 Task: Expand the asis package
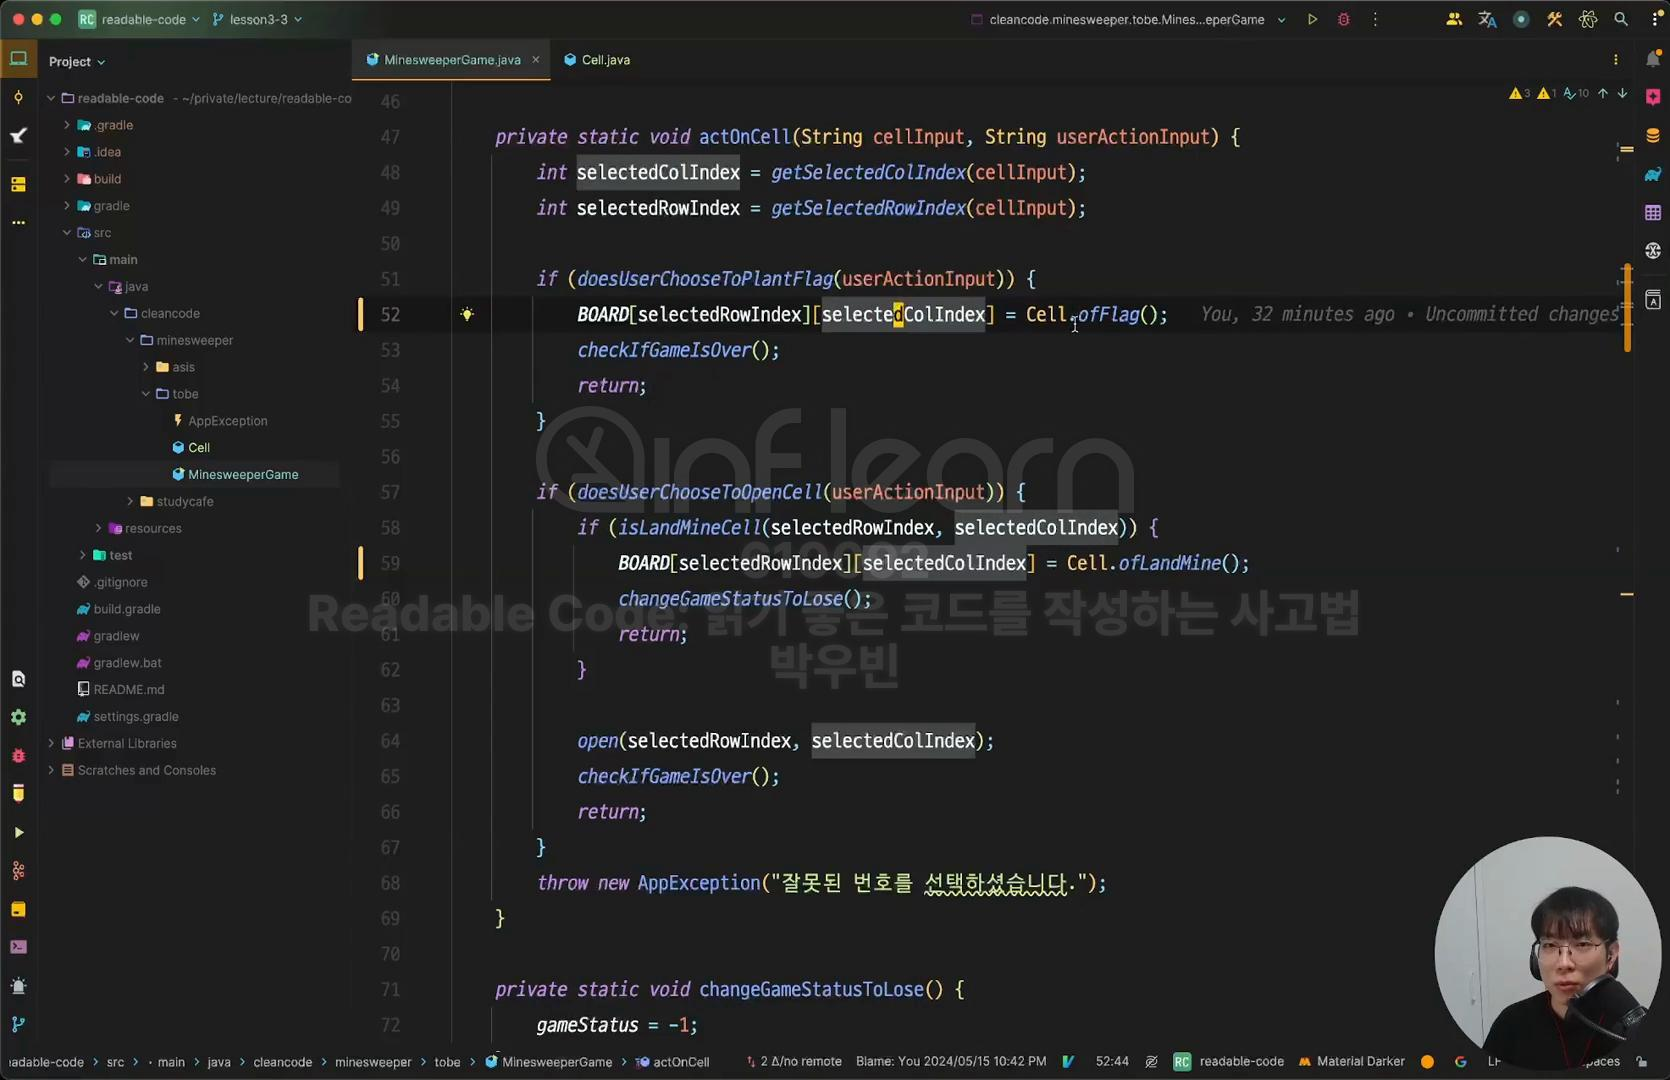click(146, 367)
